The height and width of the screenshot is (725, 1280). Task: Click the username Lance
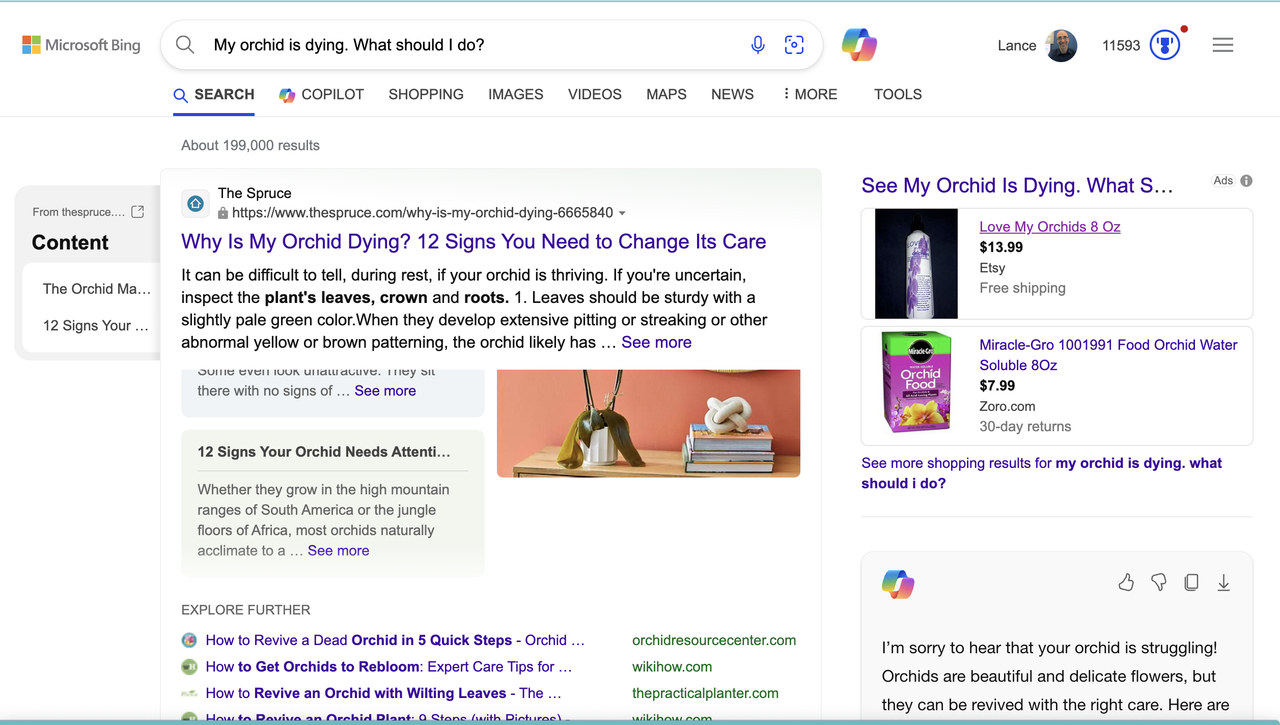(x=1017, y=45)
